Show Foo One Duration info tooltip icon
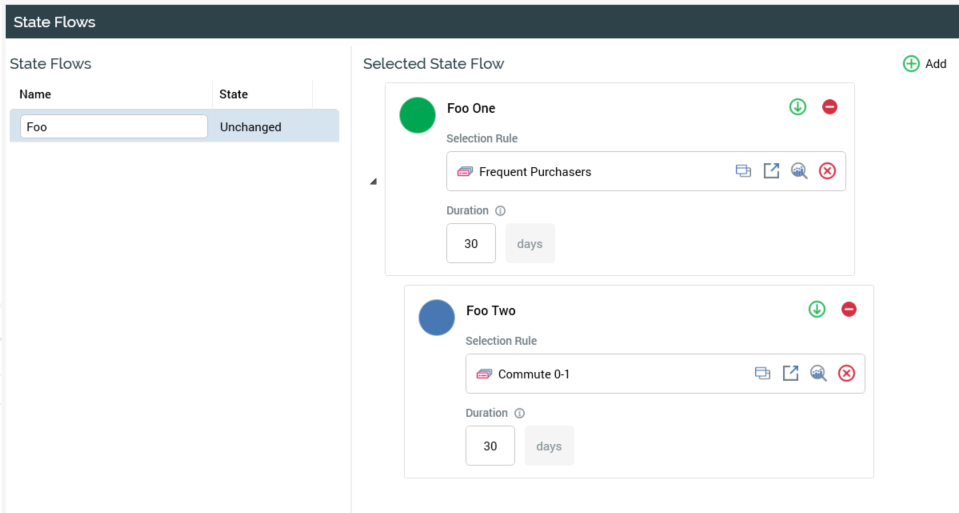This screenshot has width=959, height=513. click(x=500, y=211)
